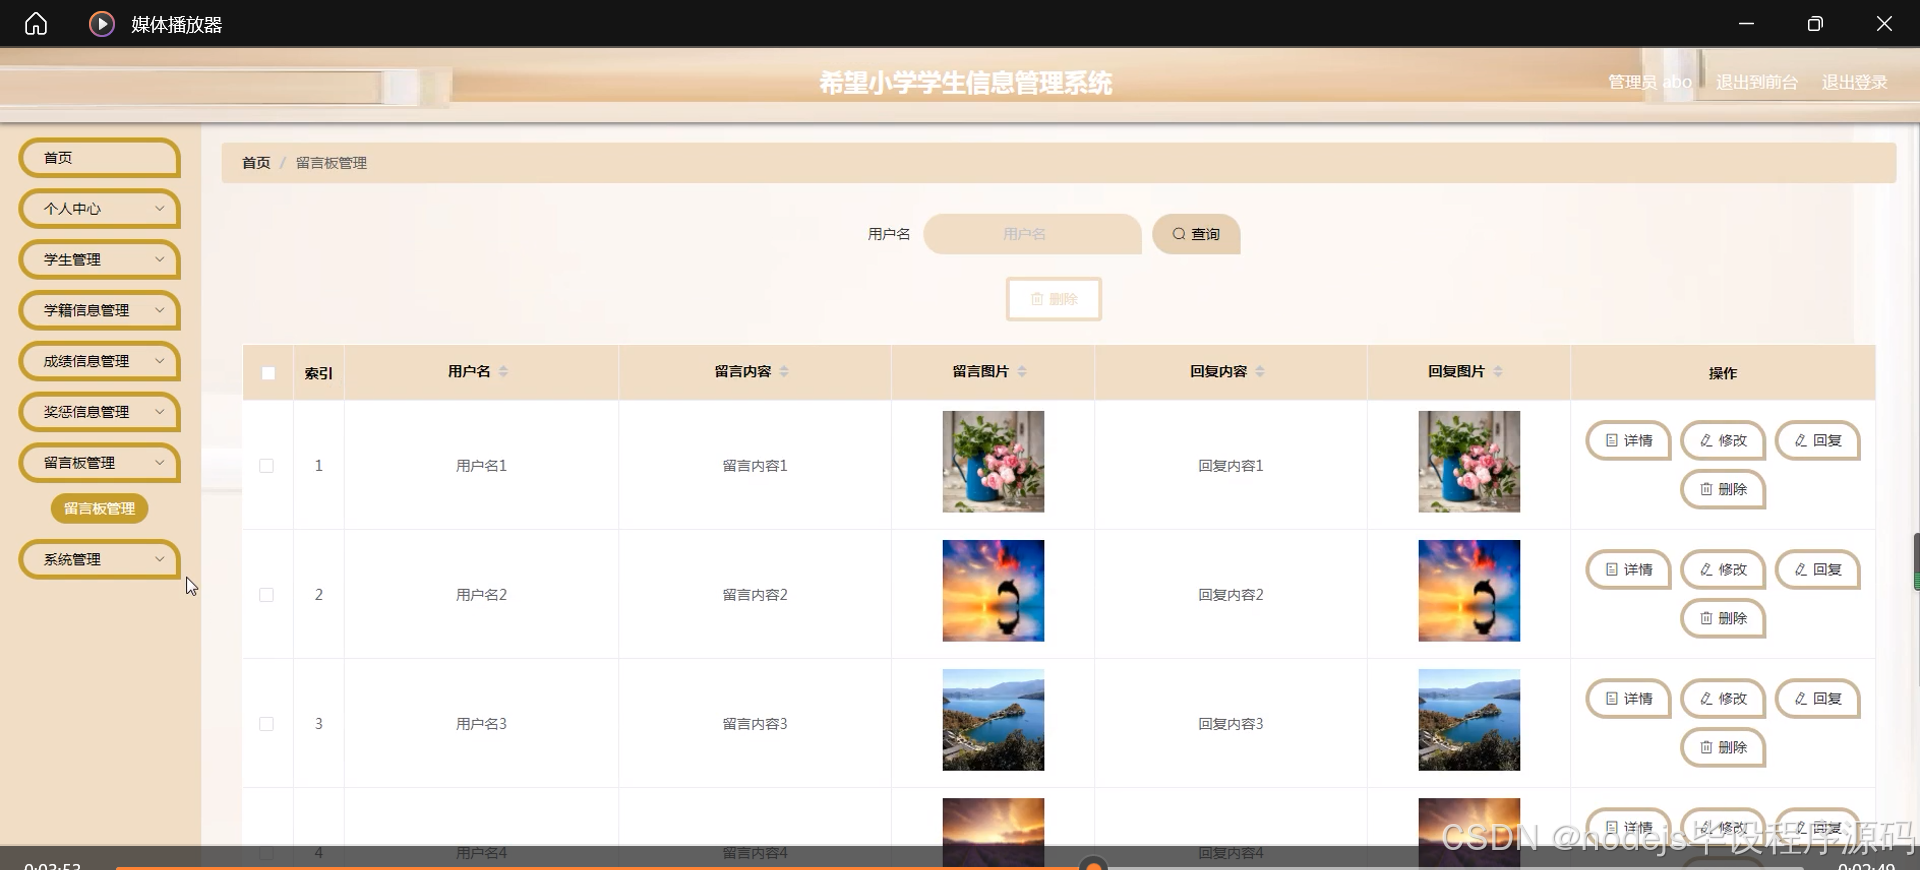Open the lake 回复图片 thumbnail in row 3
Screen dimensions: 1920x870
tap(1469, 720)
